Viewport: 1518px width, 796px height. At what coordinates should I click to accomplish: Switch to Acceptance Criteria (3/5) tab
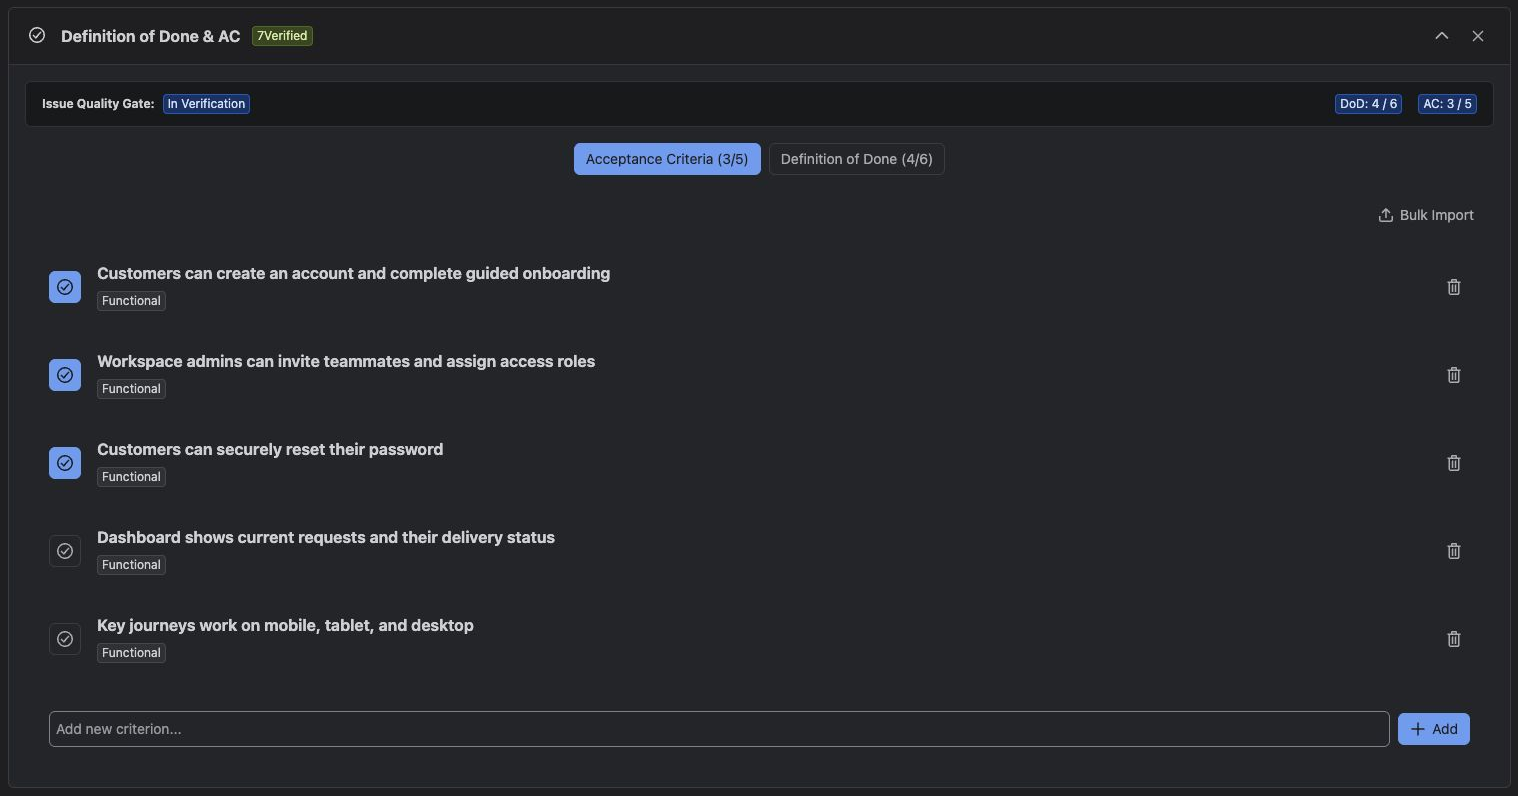(x=667, y=159)
